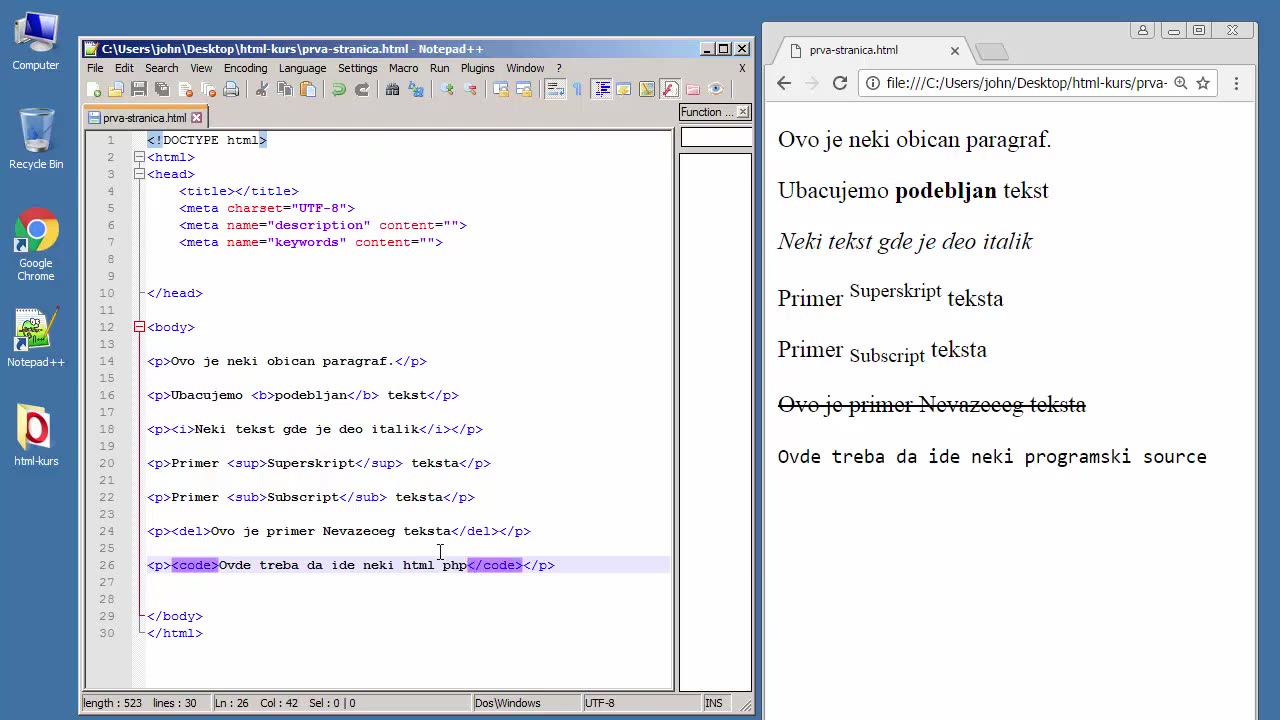This screenshot has width=1280, height=720.
Task: Open the Edit menu
Action: pos(124,68)
